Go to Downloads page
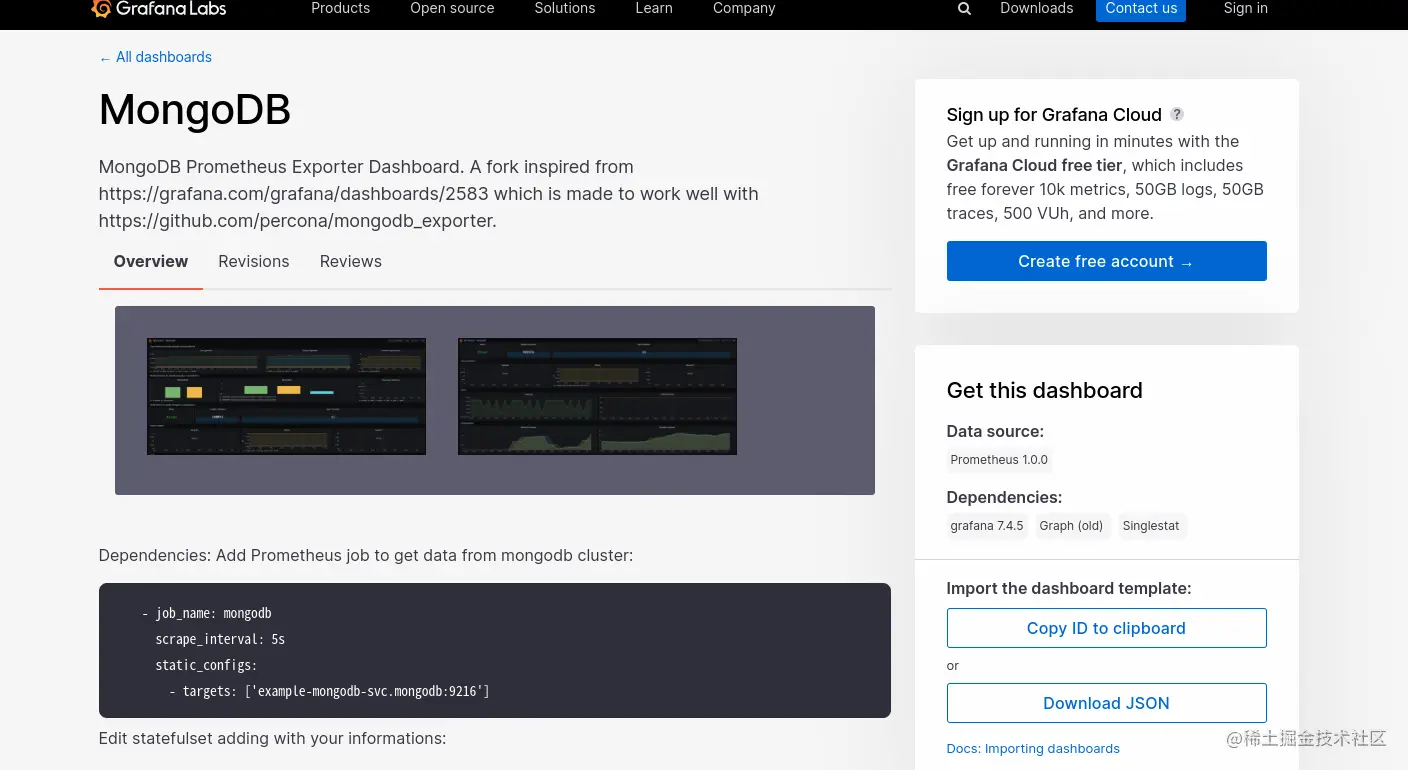 [1037, 8]
